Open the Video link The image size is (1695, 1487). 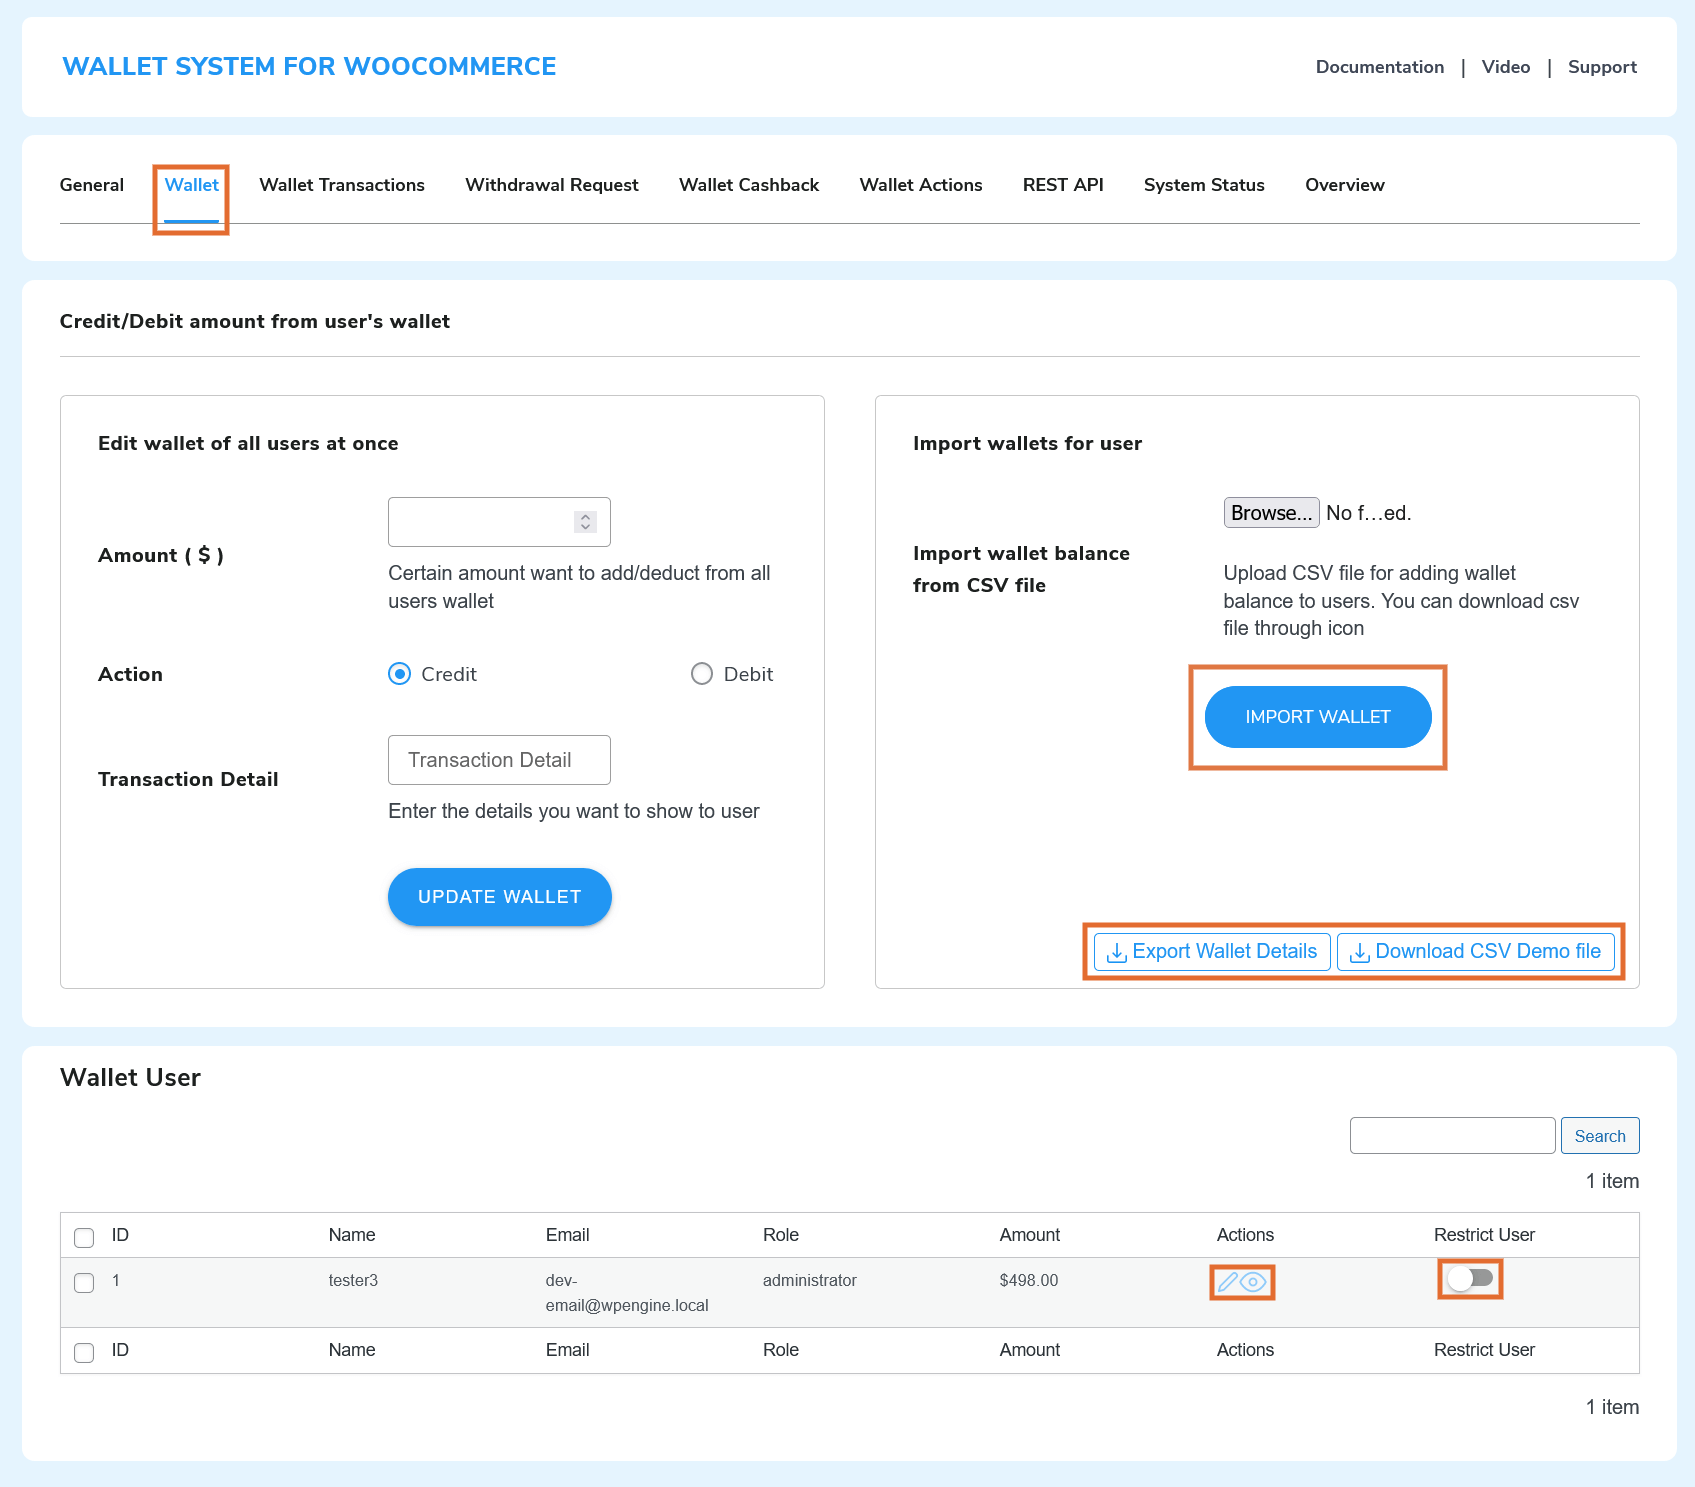[1506, 67]
